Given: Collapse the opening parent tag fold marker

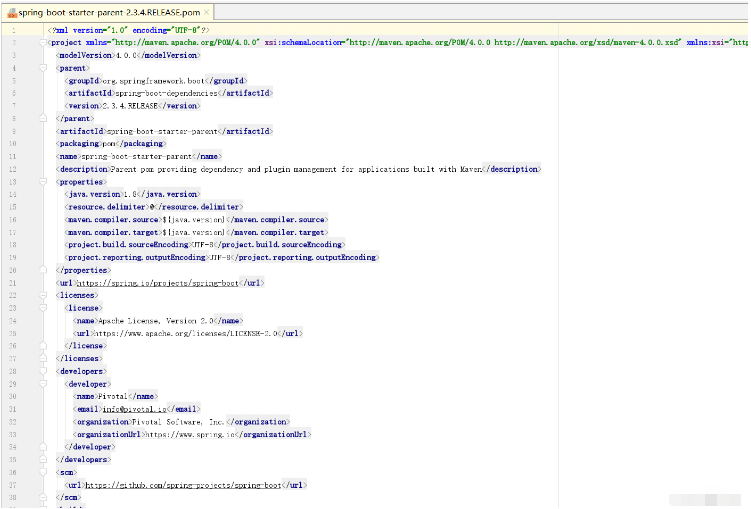Looking at the screenshot, I should [x=43, y=68].
